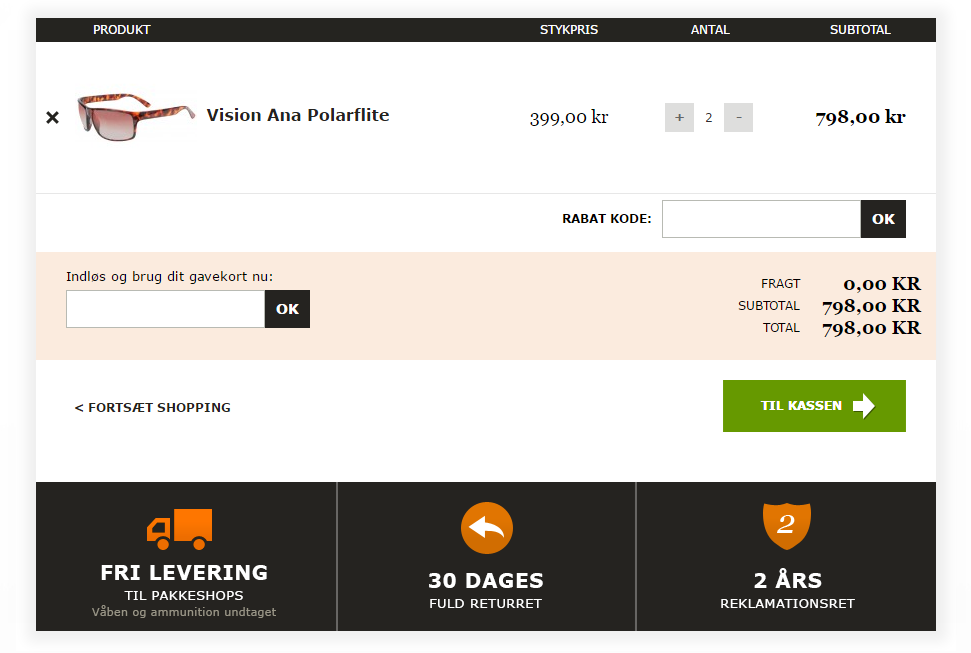Viewport: 971px width, 653px height.
Task: Click the orange return arrow icon
Action: click(487, 528)
